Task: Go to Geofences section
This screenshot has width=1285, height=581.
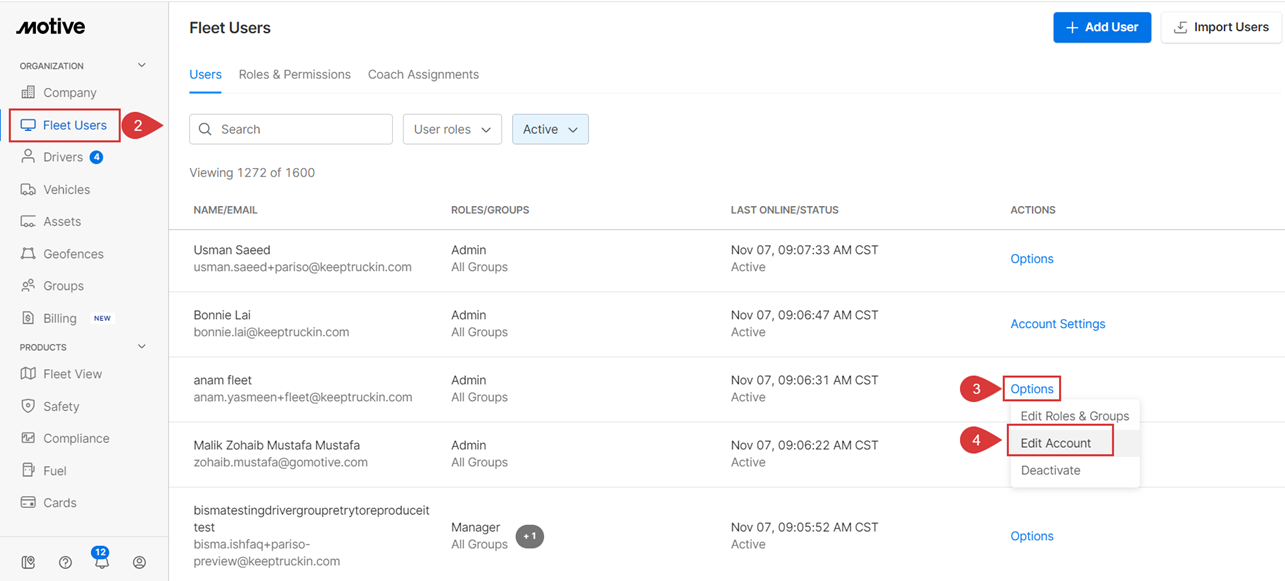Action: (73, 254)
